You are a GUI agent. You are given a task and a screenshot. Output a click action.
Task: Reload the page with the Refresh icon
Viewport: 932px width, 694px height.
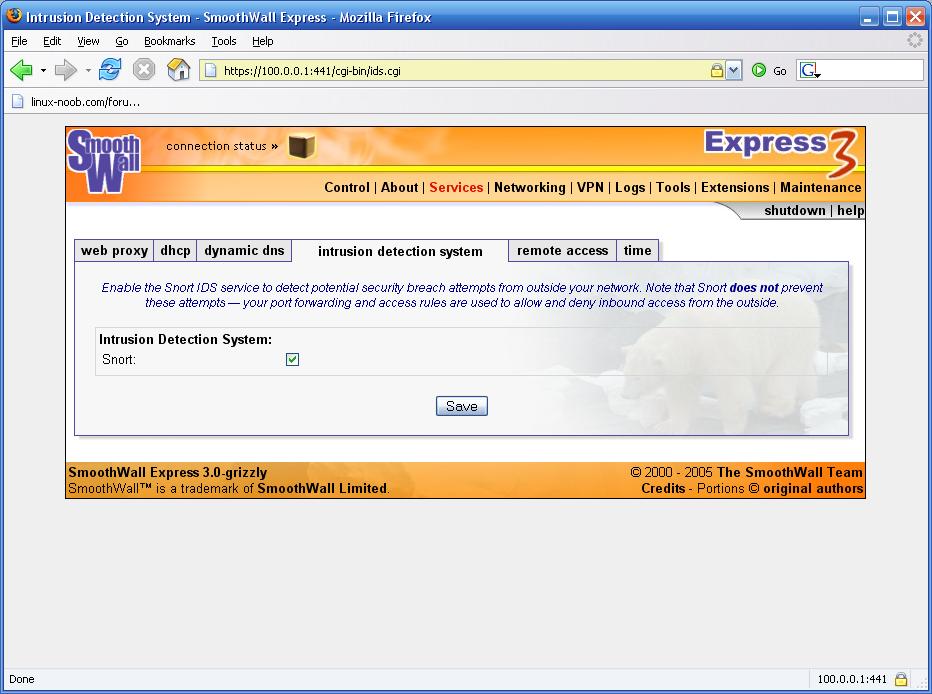click(110, 70)
